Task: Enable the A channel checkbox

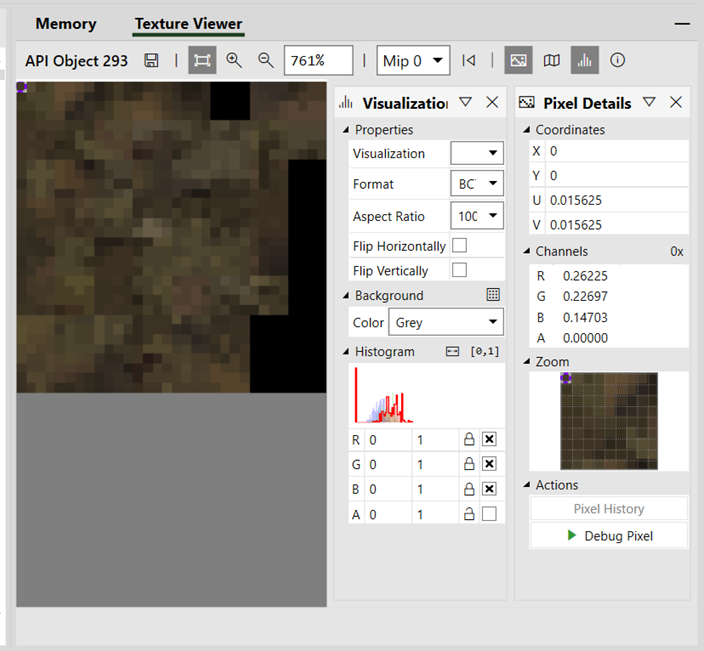Action: tap(489, 514)
